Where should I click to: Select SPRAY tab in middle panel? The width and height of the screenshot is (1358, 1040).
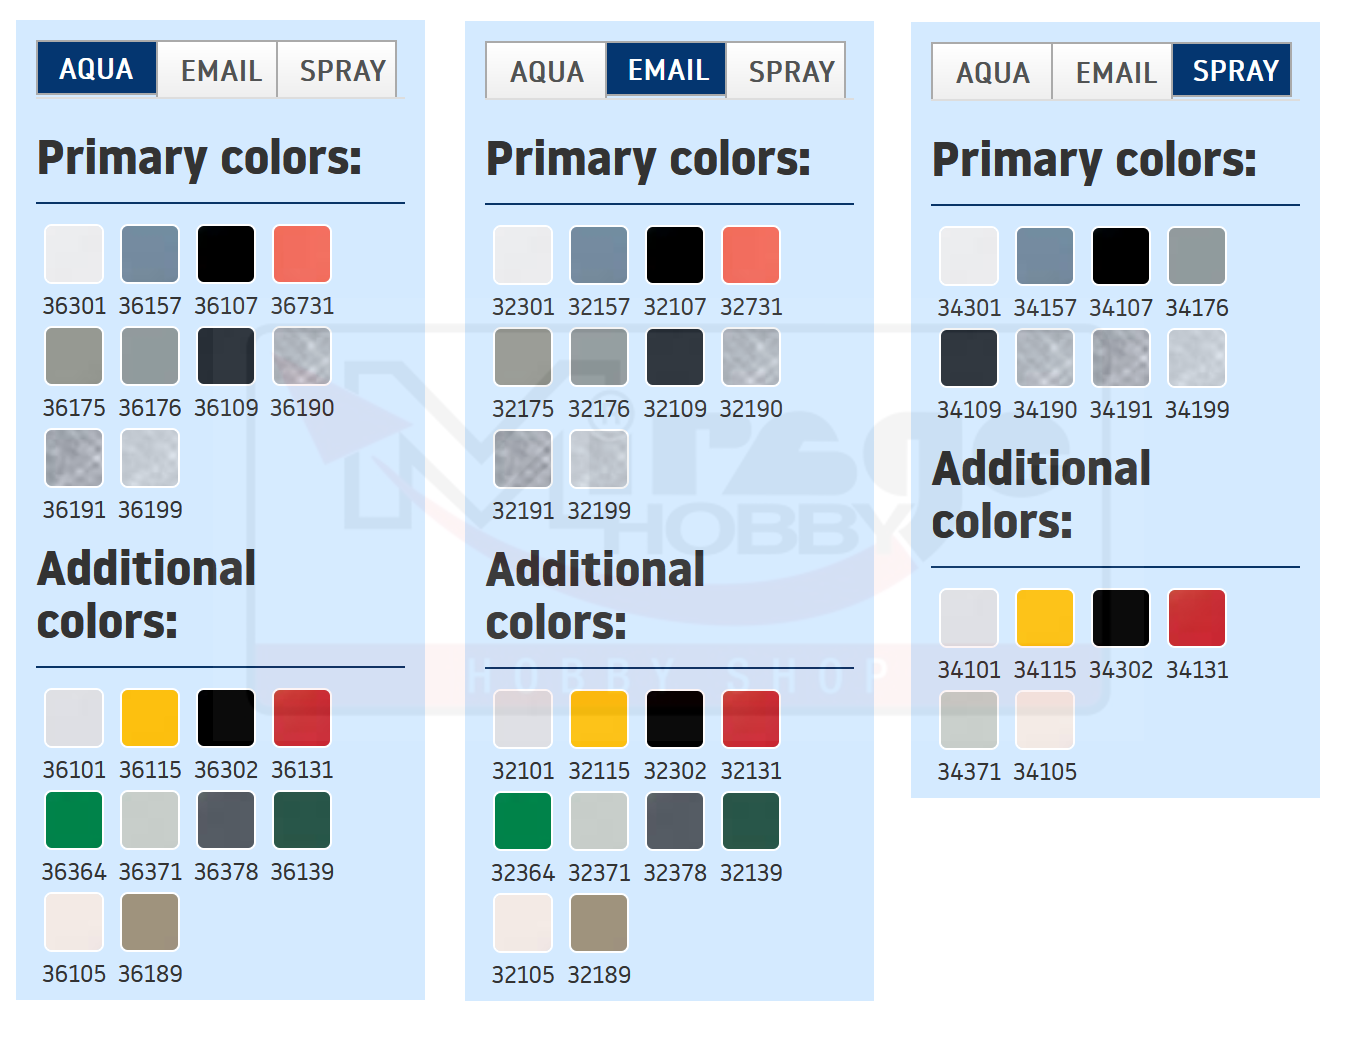point(790,71)
